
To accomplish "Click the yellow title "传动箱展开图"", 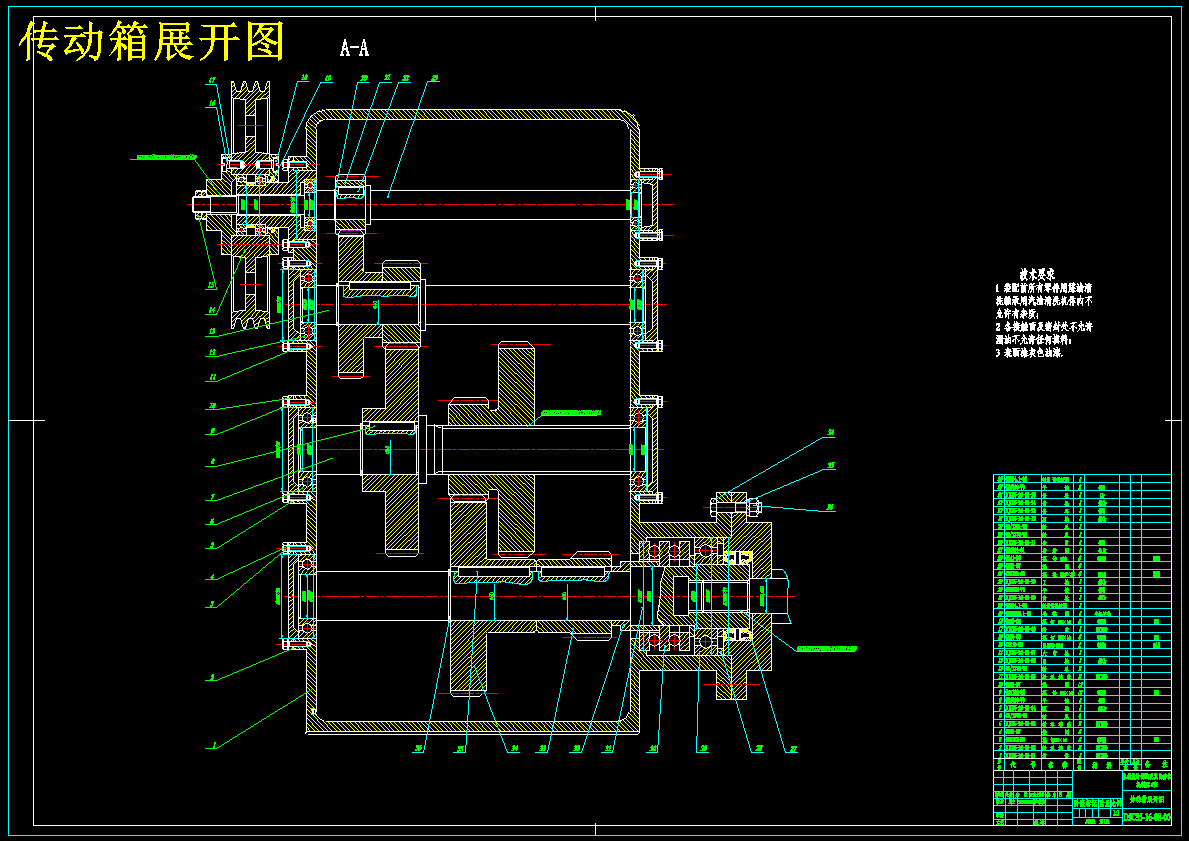I will click(152, 42).
